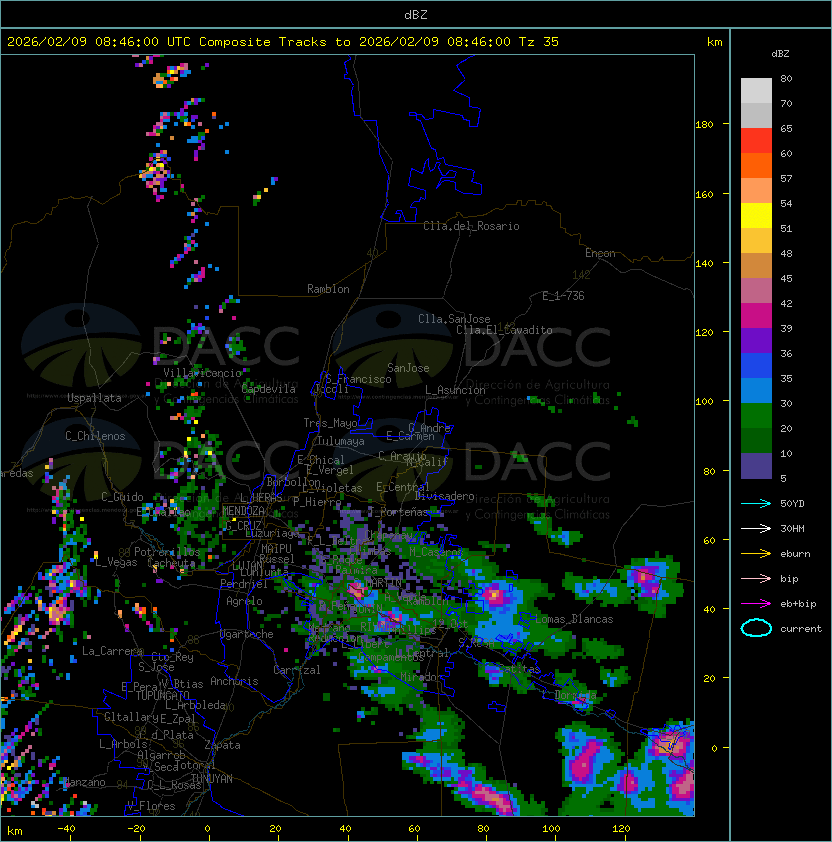Select the 'Ugarteche' place label
Screen dimensions: 832x842
pyautogui.click(x=247, y=634)
